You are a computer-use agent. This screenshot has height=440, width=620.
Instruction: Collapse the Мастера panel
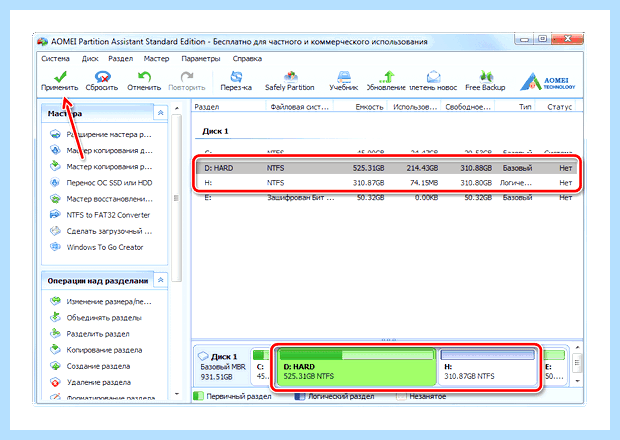161,113
